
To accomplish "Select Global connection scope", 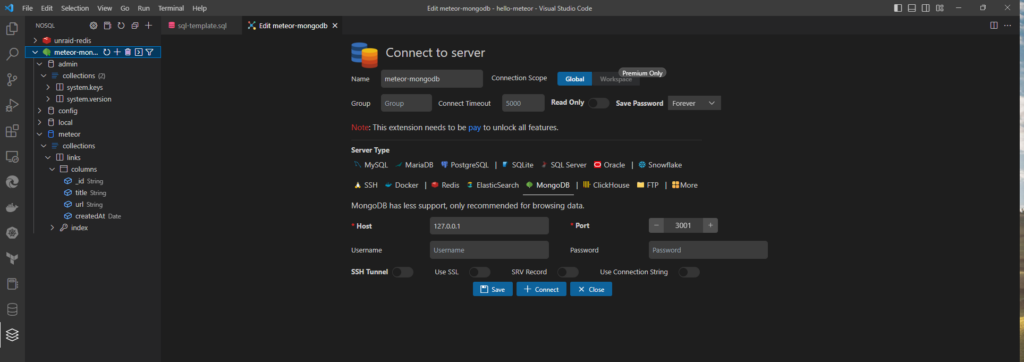I will click(575, 78).
